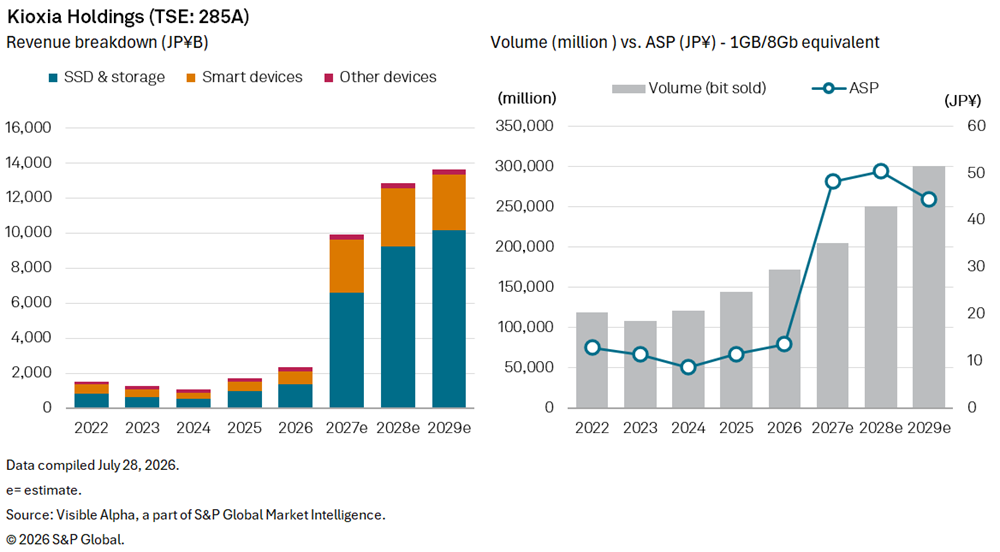Viewport: 1000px width, 552px height.
Task: Click the 2027e Smart devices bar segment
Action: point(347,266)
